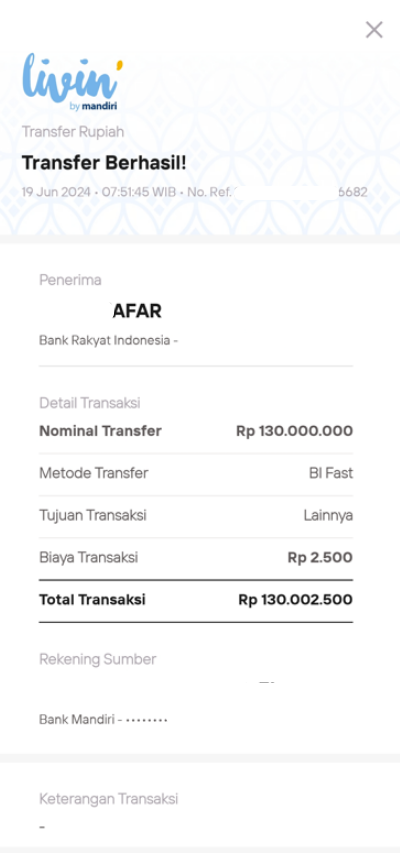Image resolution: width=400 pixels, height=853 pixels.
Task: Select the Lainnya transaction purpose value
Action: coord(328,515)
